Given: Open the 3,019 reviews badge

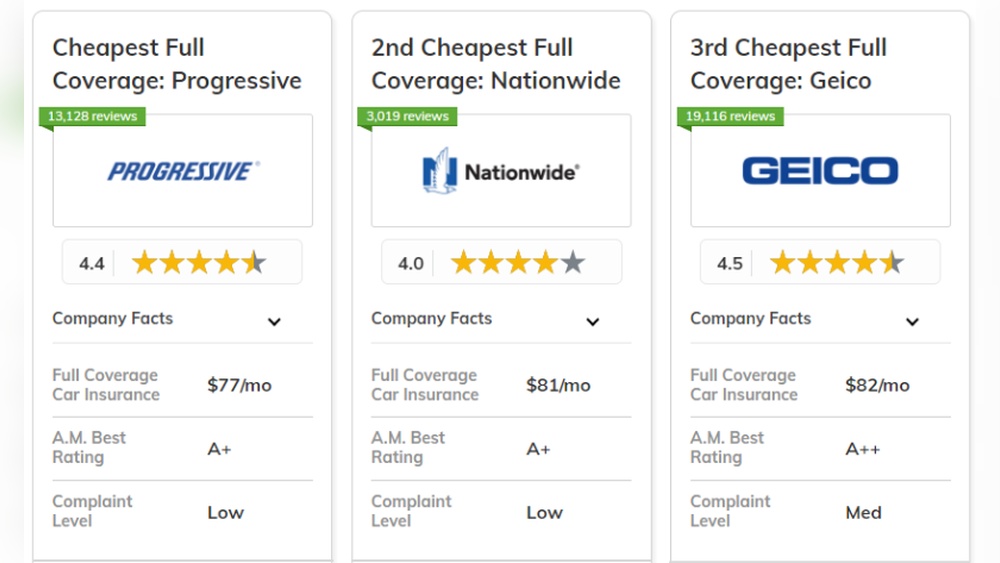Looking at the screenshot, I should pos(408,116).
